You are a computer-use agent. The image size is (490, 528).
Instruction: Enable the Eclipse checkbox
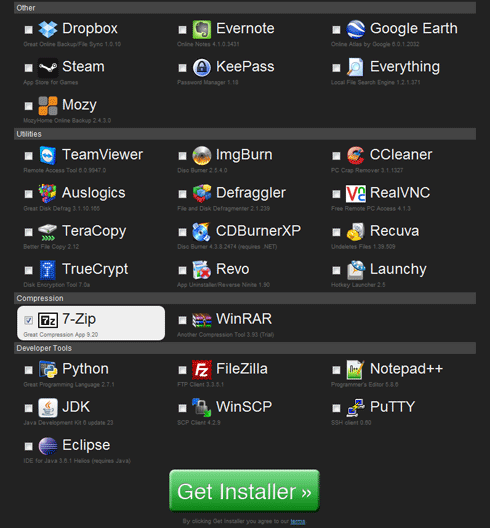pos(29,446)
